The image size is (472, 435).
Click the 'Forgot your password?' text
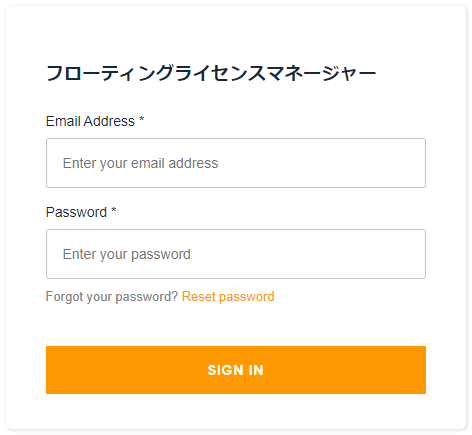112,296
